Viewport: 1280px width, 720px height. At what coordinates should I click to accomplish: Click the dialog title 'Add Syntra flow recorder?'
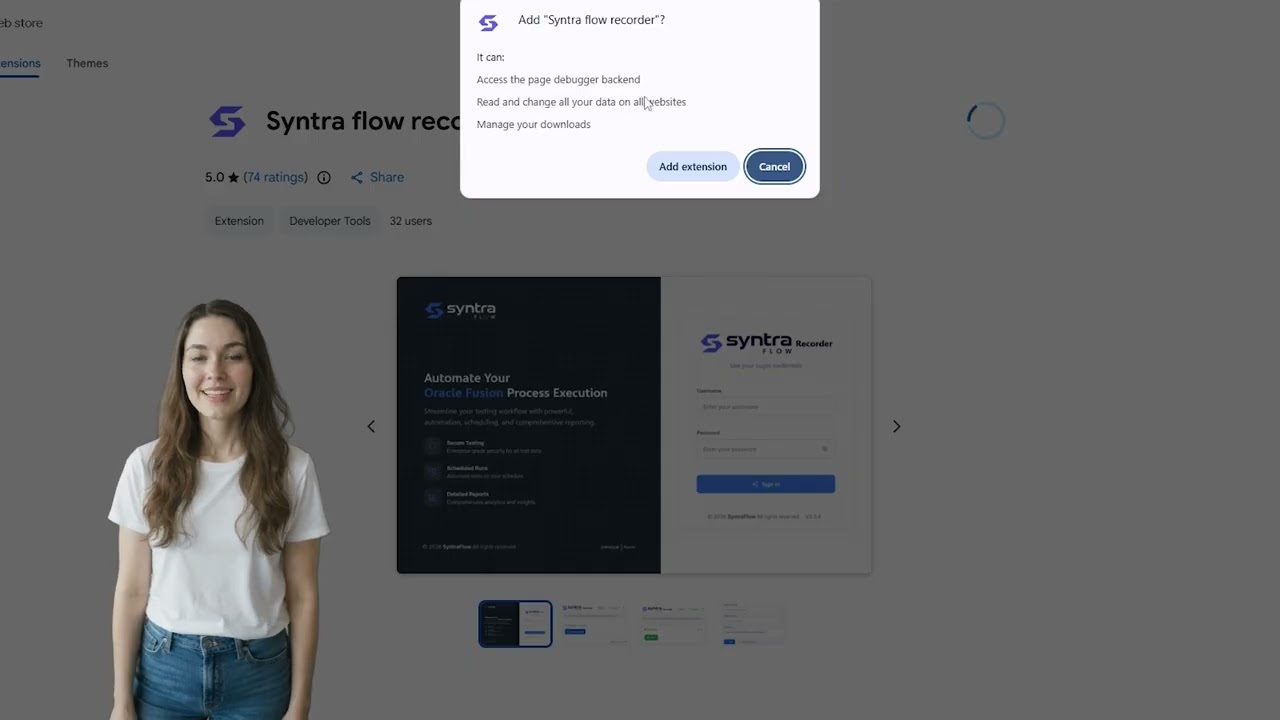click(x=591, y=20)
